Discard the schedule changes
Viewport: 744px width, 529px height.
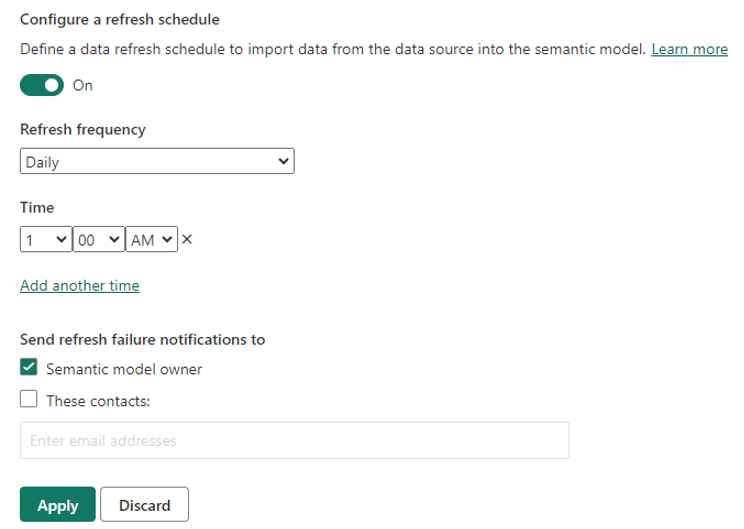(x=145, y=505)
